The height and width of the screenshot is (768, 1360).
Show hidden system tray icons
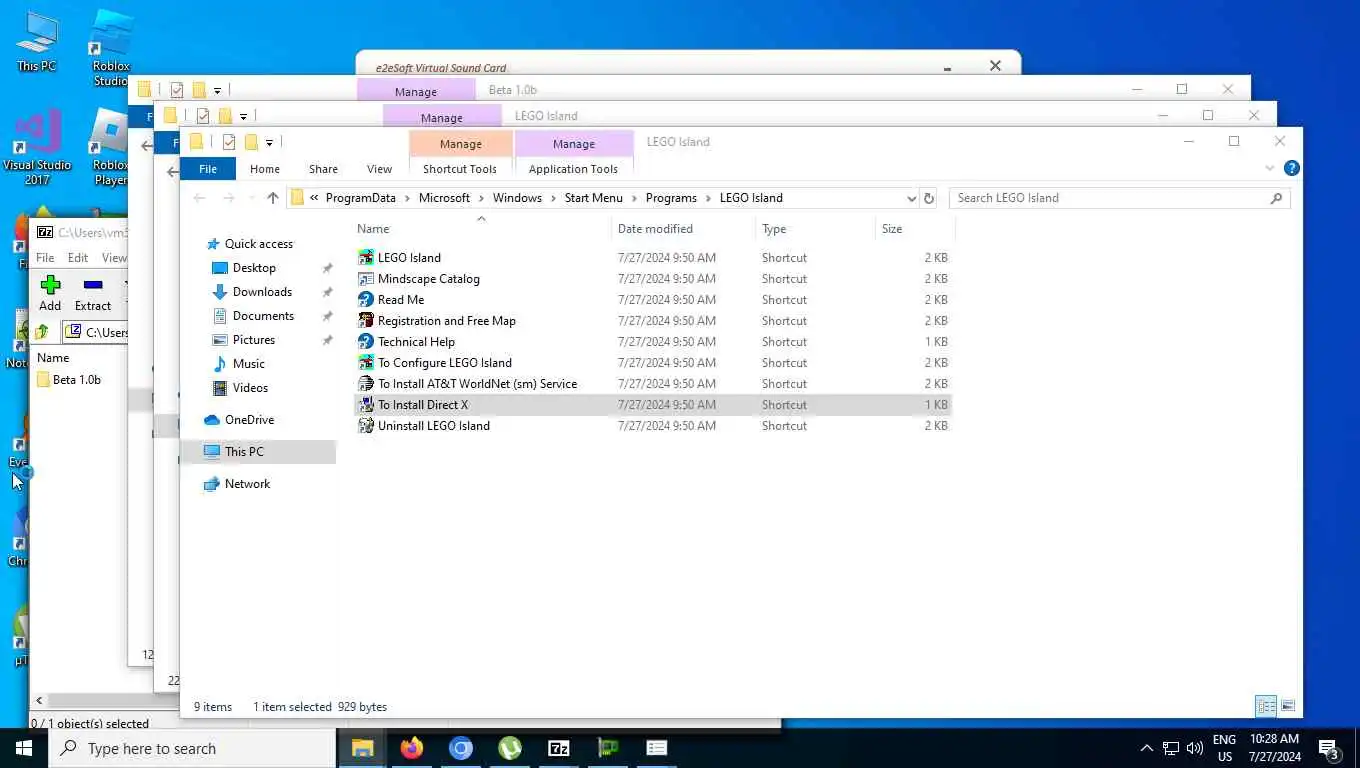[x=1146, y=748]
